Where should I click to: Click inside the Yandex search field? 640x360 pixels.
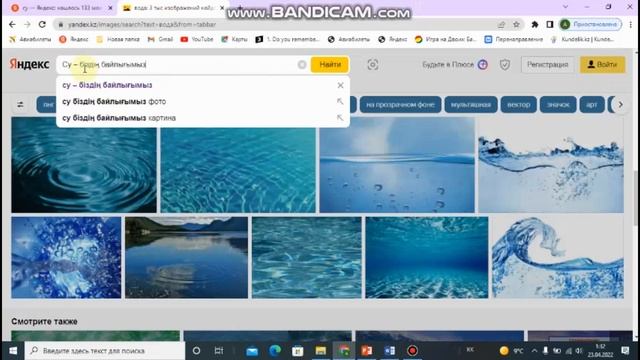(180, 64)
